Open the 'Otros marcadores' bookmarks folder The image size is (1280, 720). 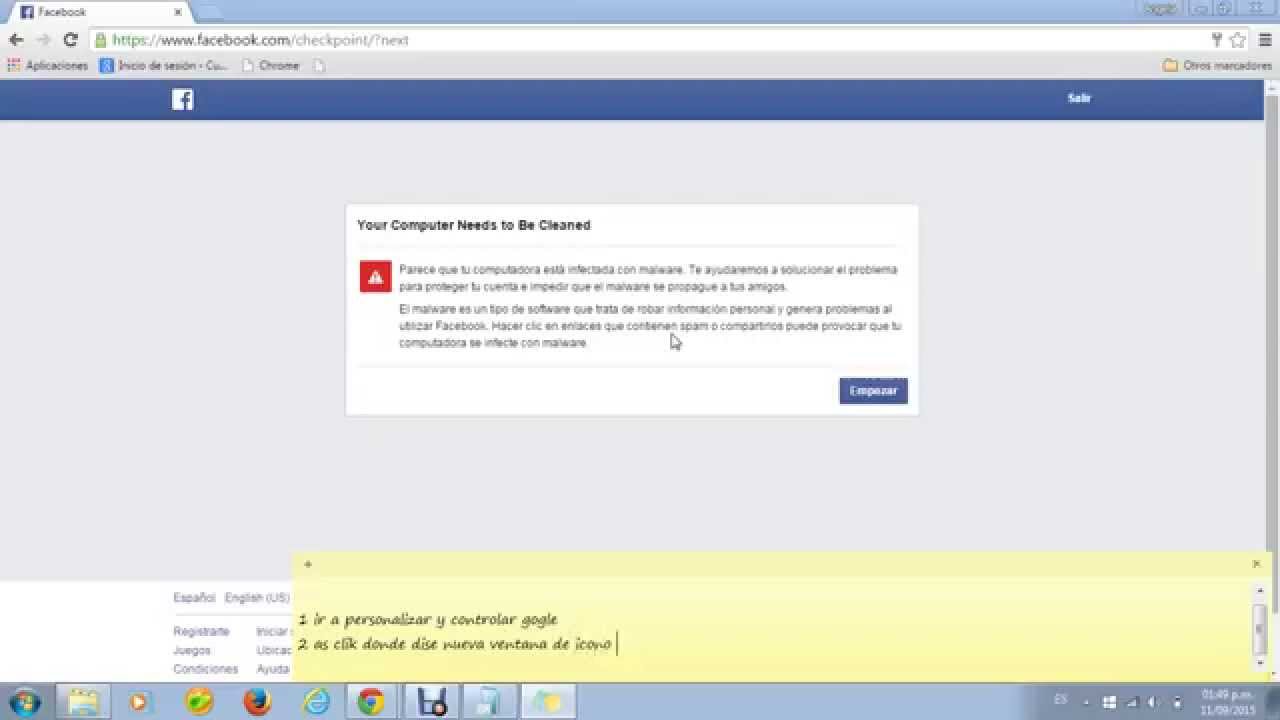(x=1218, y=65)
